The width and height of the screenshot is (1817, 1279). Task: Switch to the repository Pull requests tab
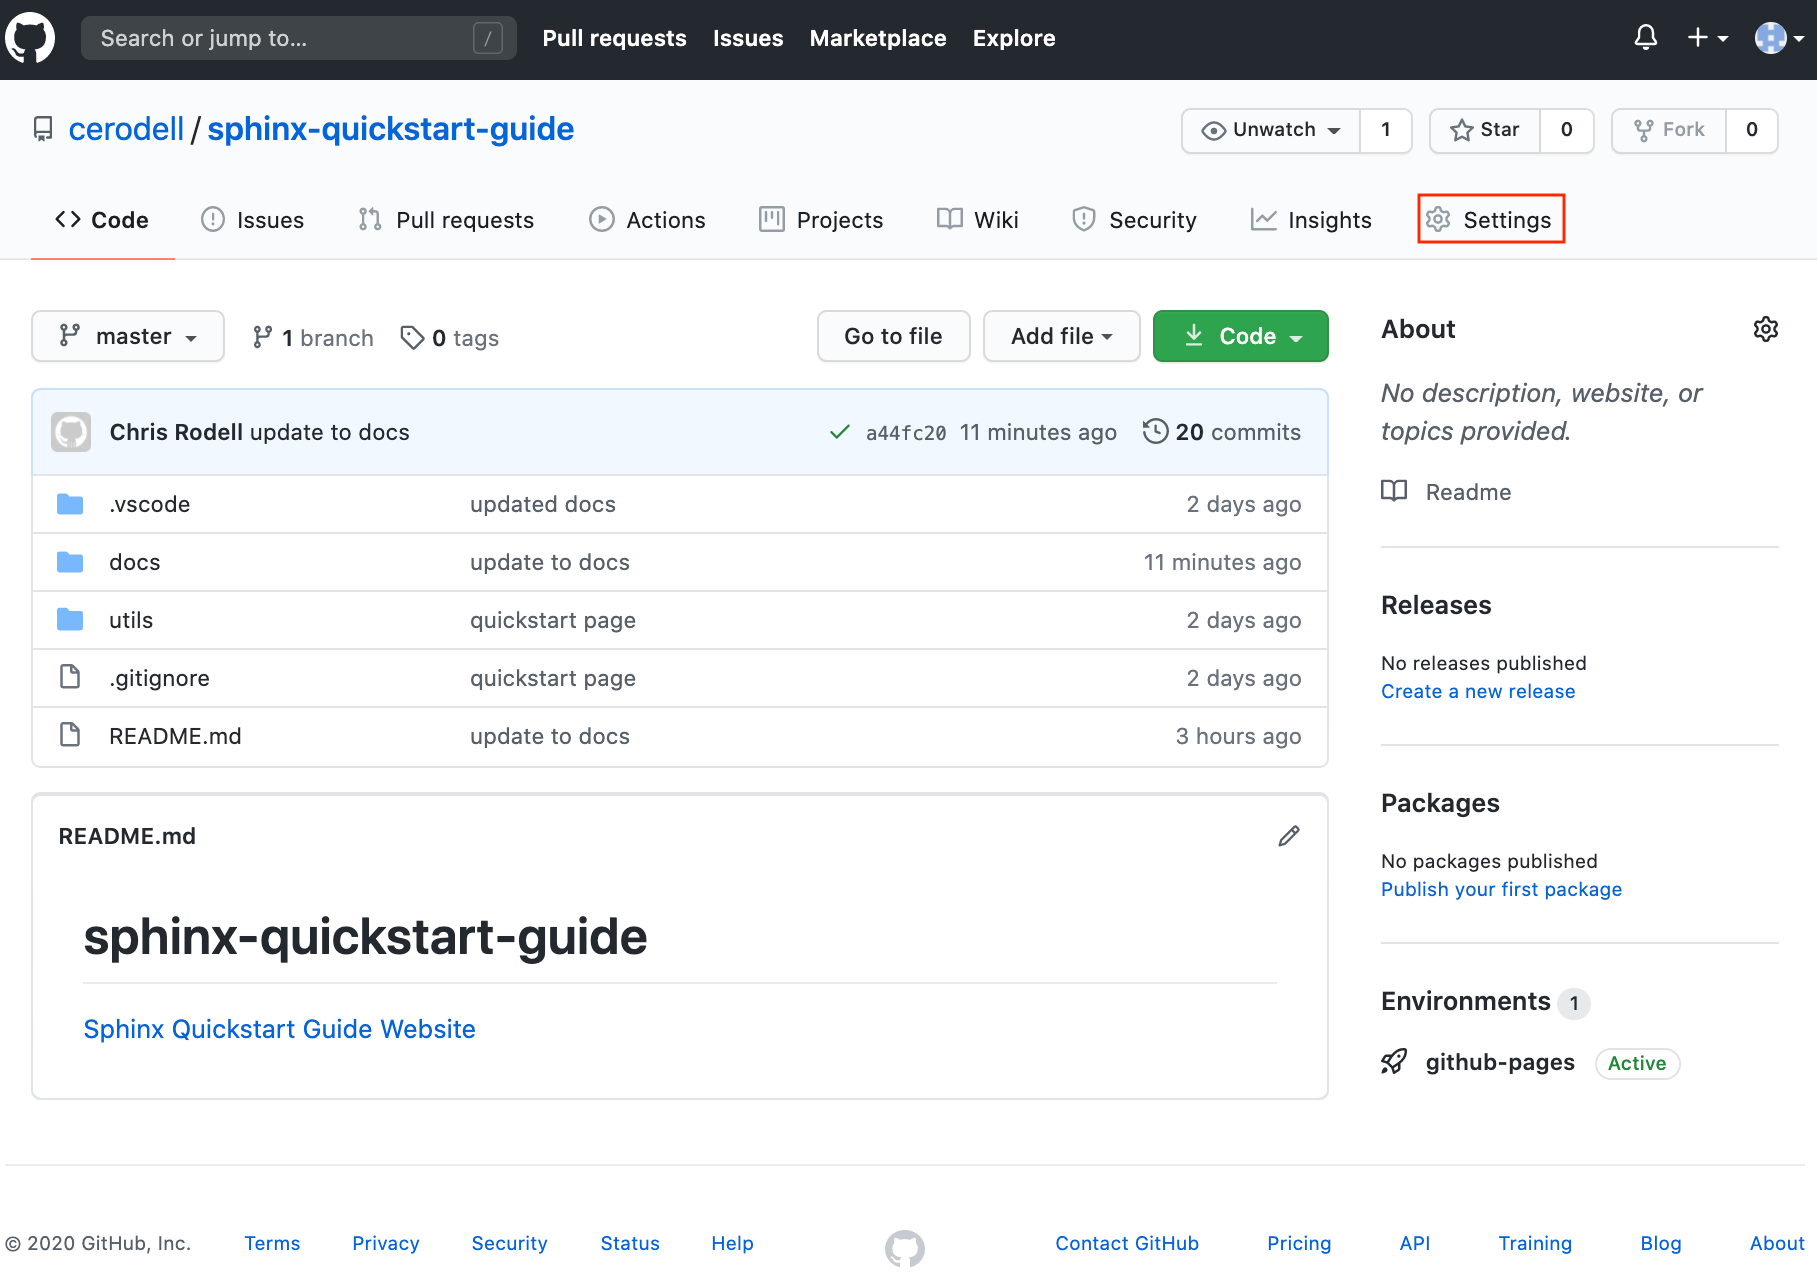click(446, 220)
